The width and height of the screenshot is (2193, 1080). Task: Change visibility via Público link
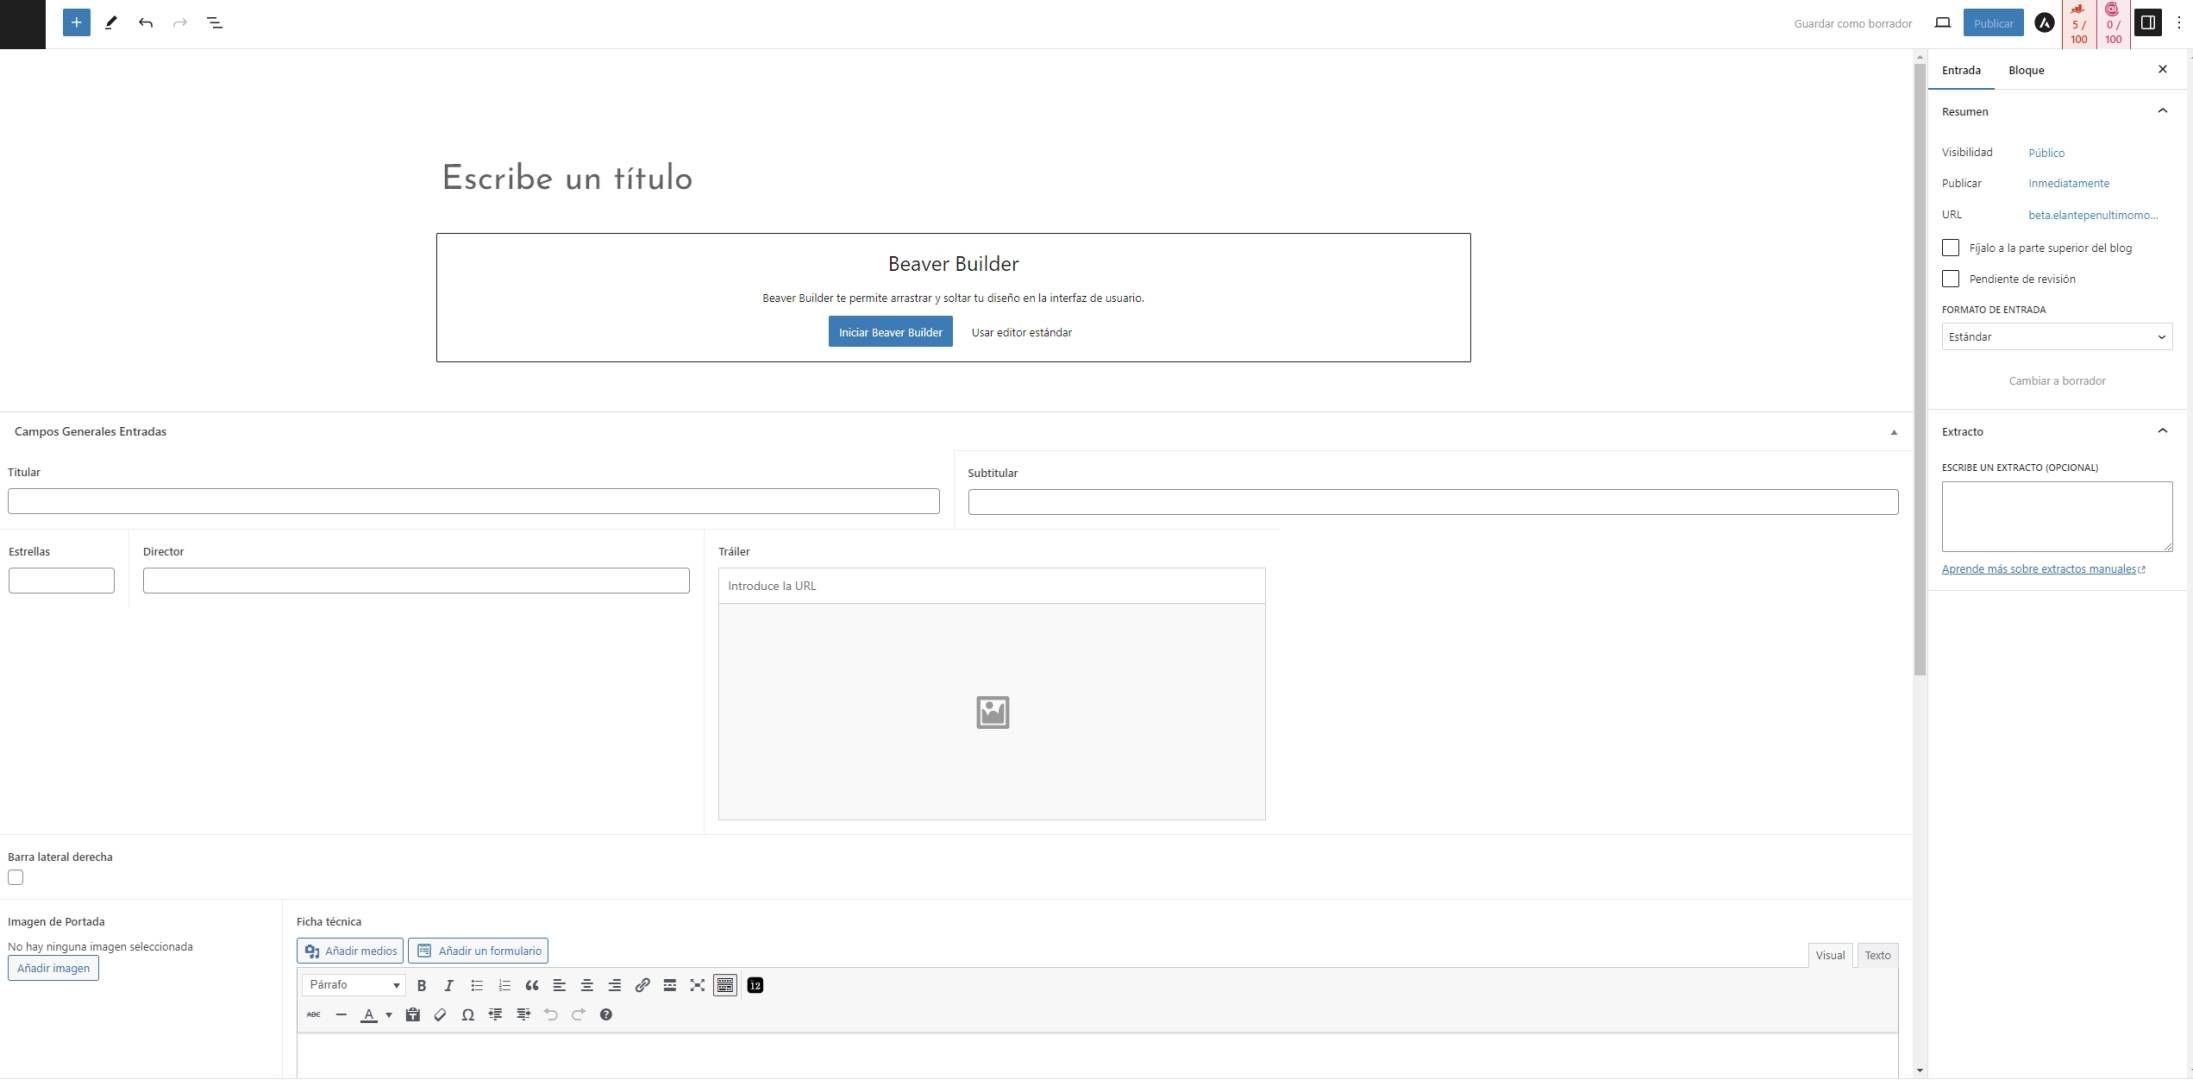(2046, 153)
